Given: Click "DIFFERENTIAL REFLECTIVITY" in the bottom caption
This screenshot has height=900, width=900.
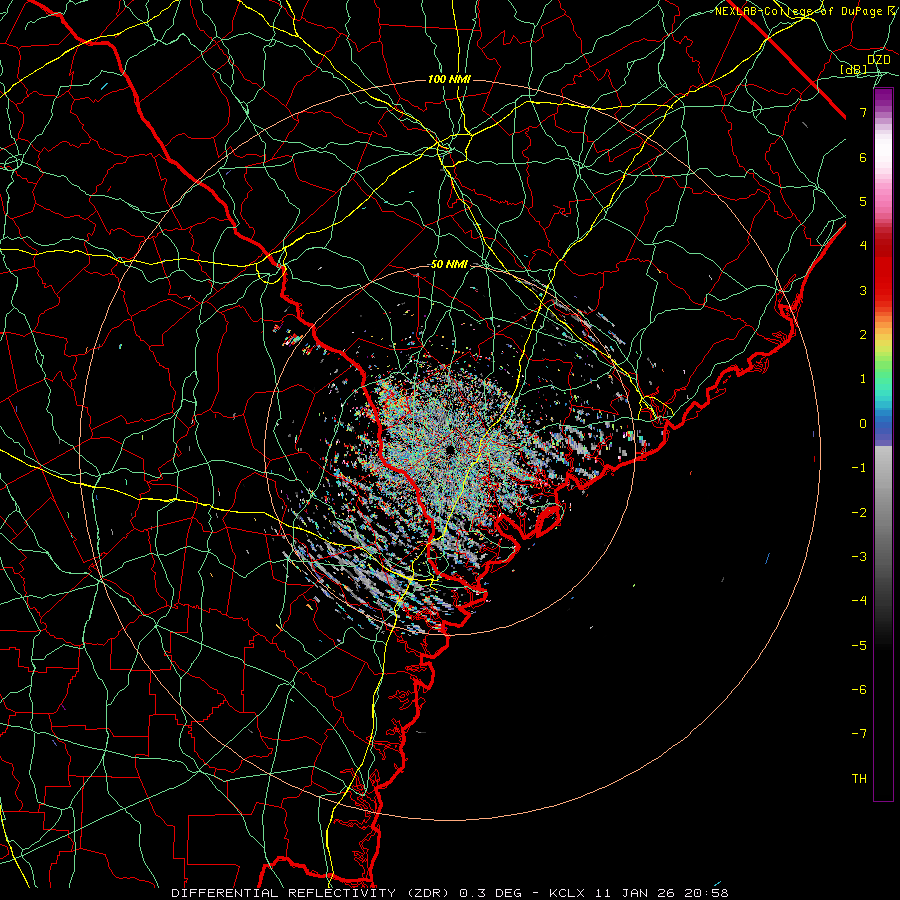Looking at the screenshot, I should click(284, 893).
